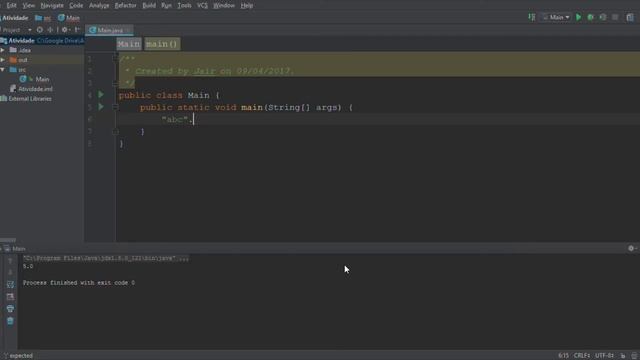Click Run with Coverage icon in toolbar
Screen dimensions: 640x360
(603, 17)
